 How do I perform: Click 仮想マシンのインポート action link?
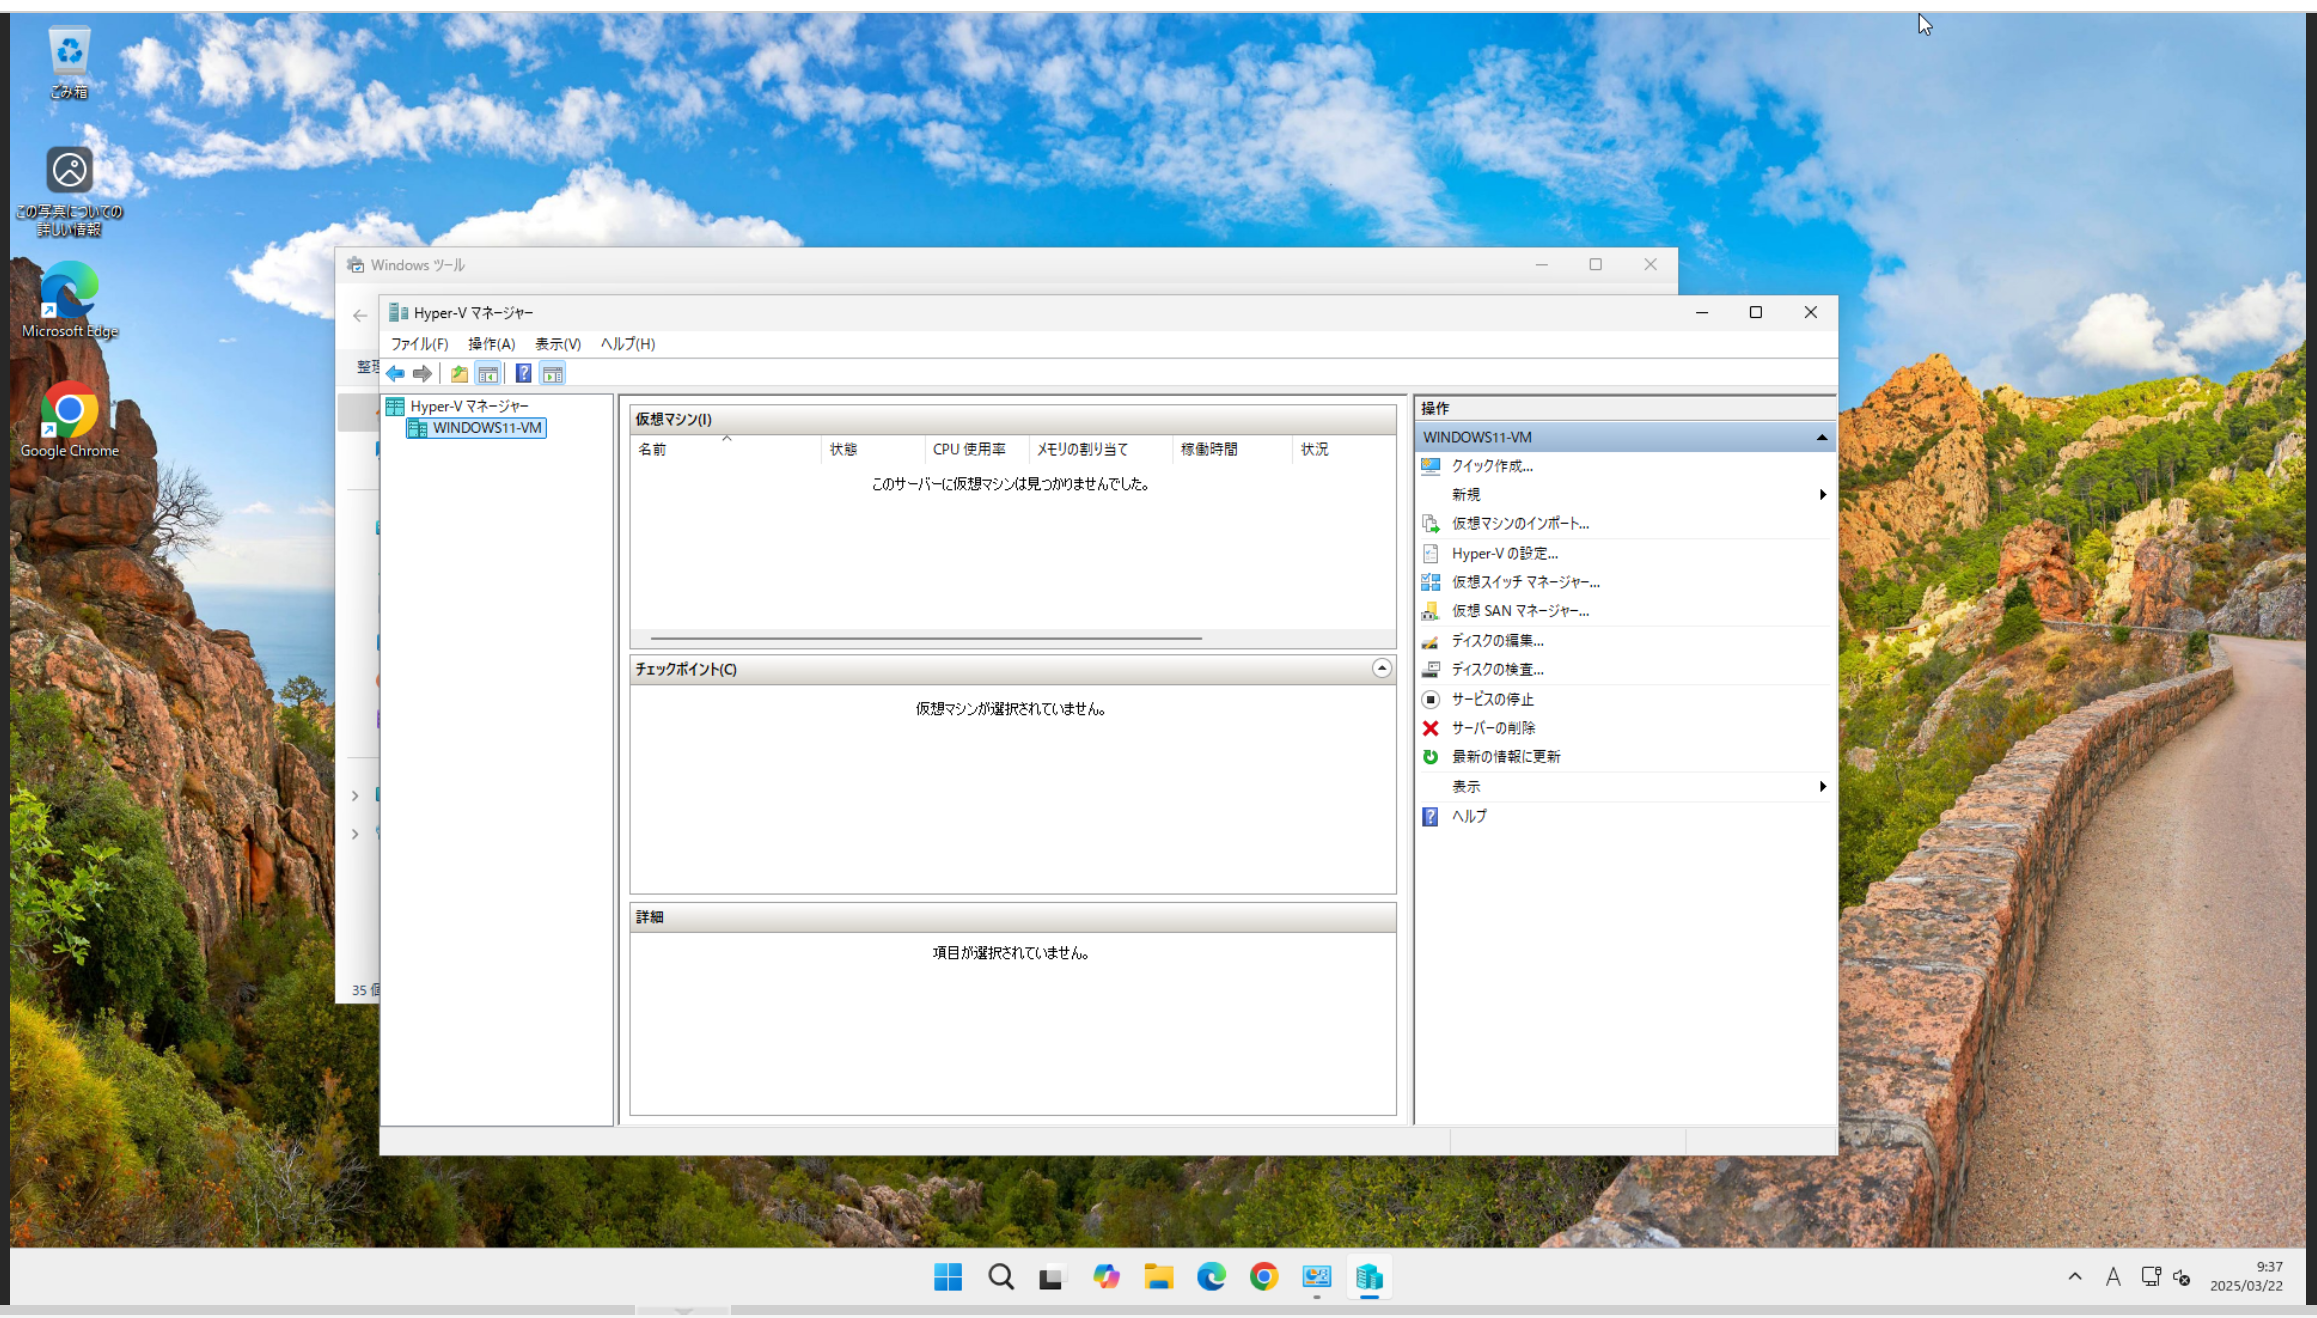(1520, 524)
